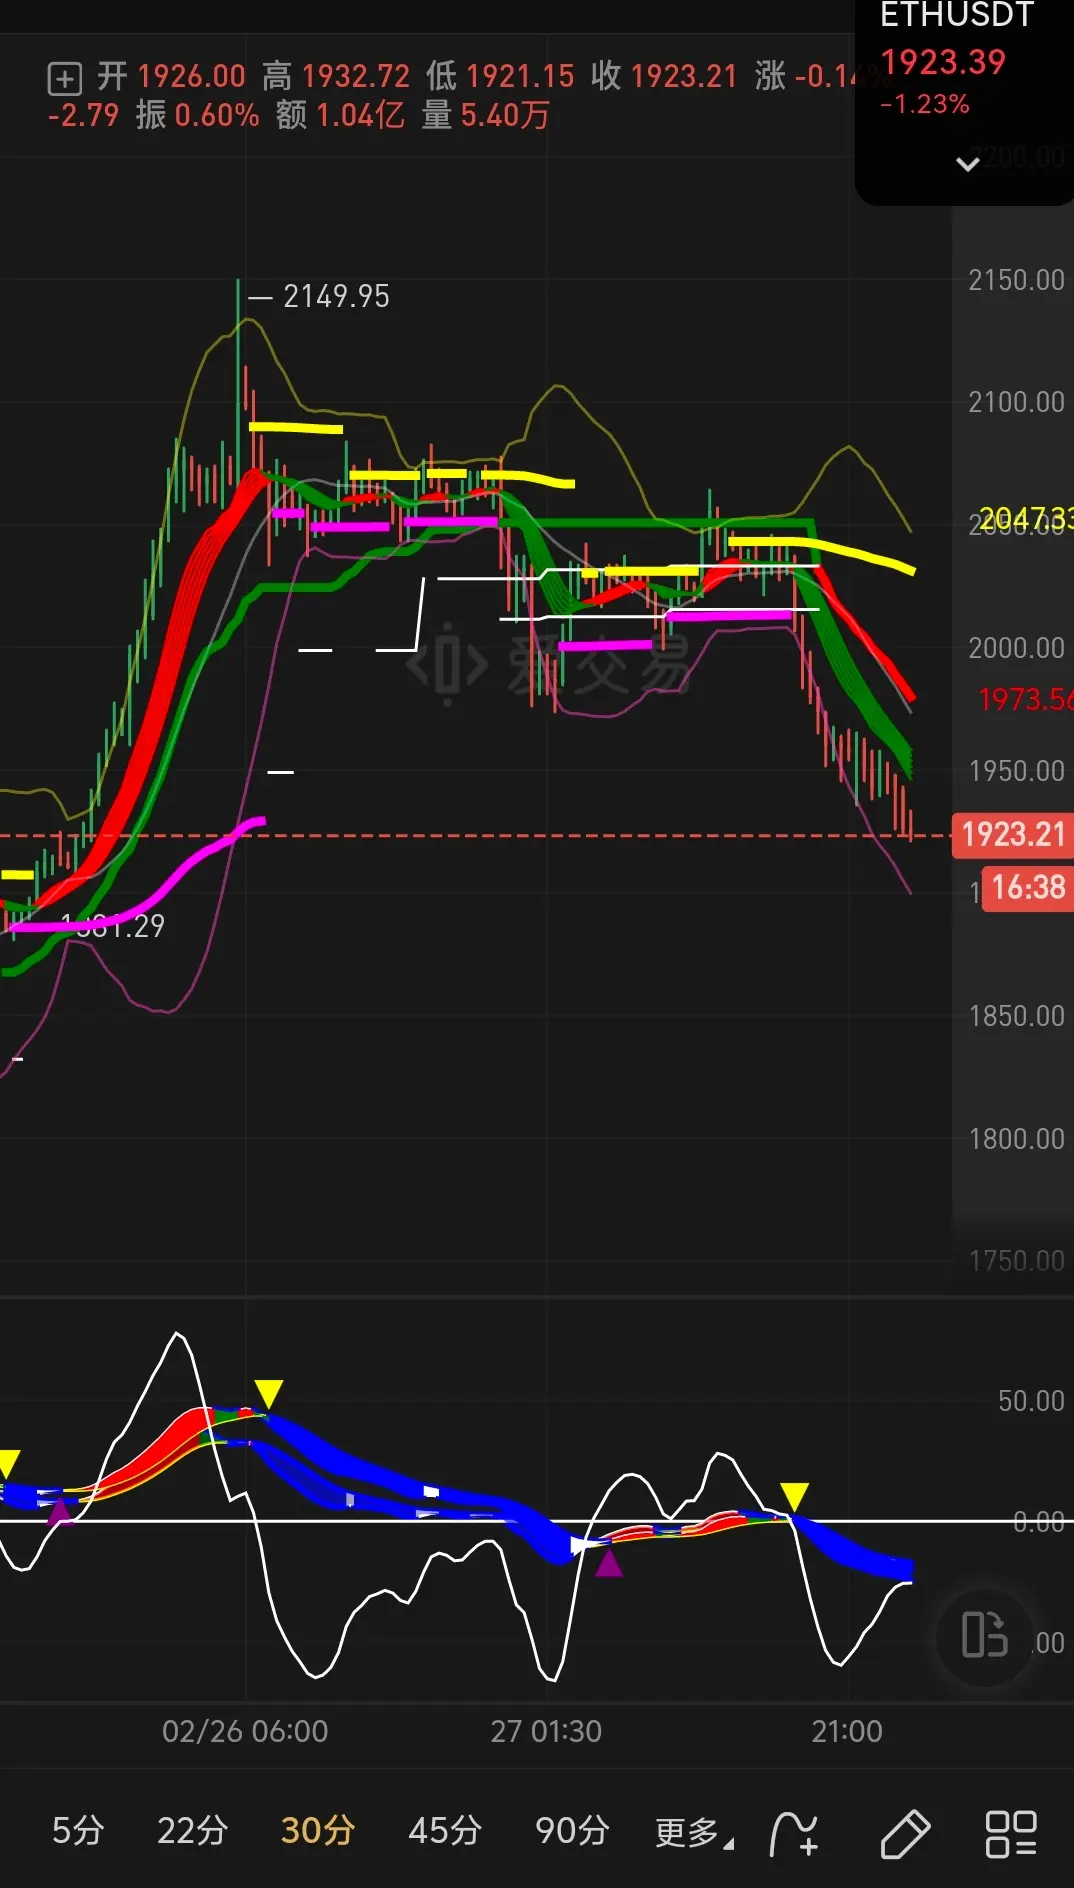Open the grid layout settings icon
Screen dimensions: 1074x1888
point(1011,1834)
